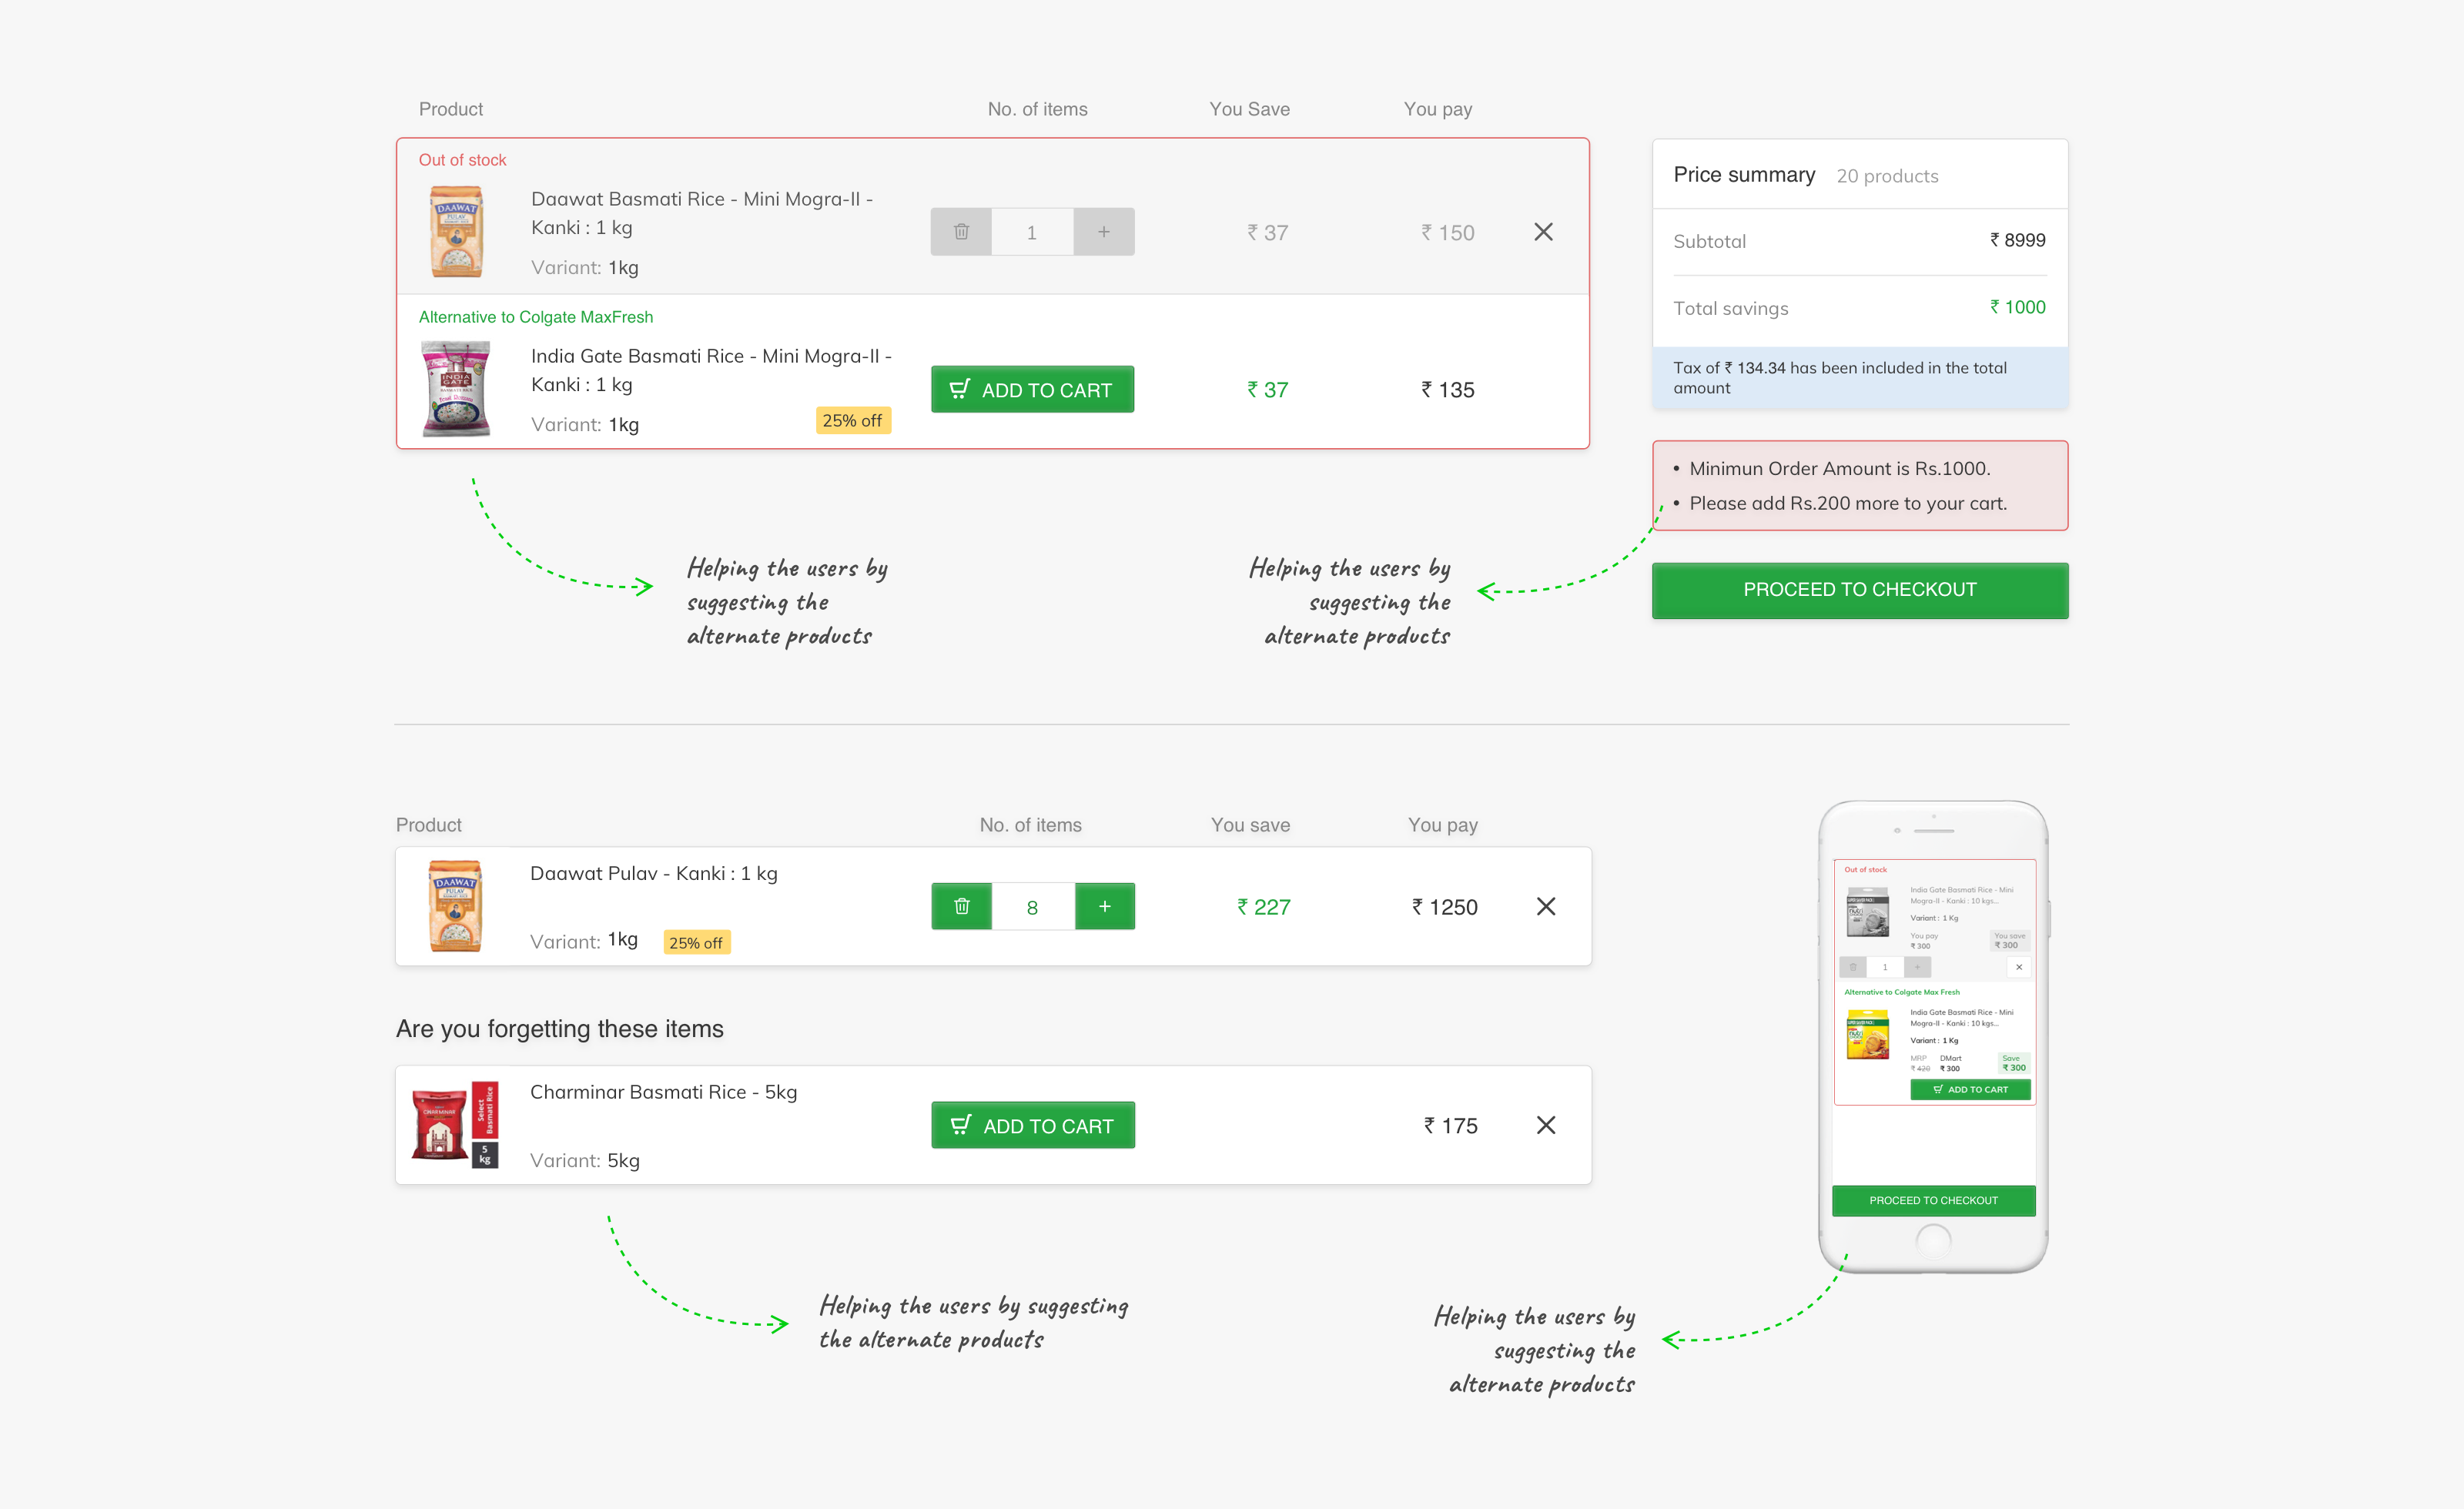The image size is (2464, 1509).
Task: Click trash icon for Daawat Basmati Rice row
Action: coord(961,232)
